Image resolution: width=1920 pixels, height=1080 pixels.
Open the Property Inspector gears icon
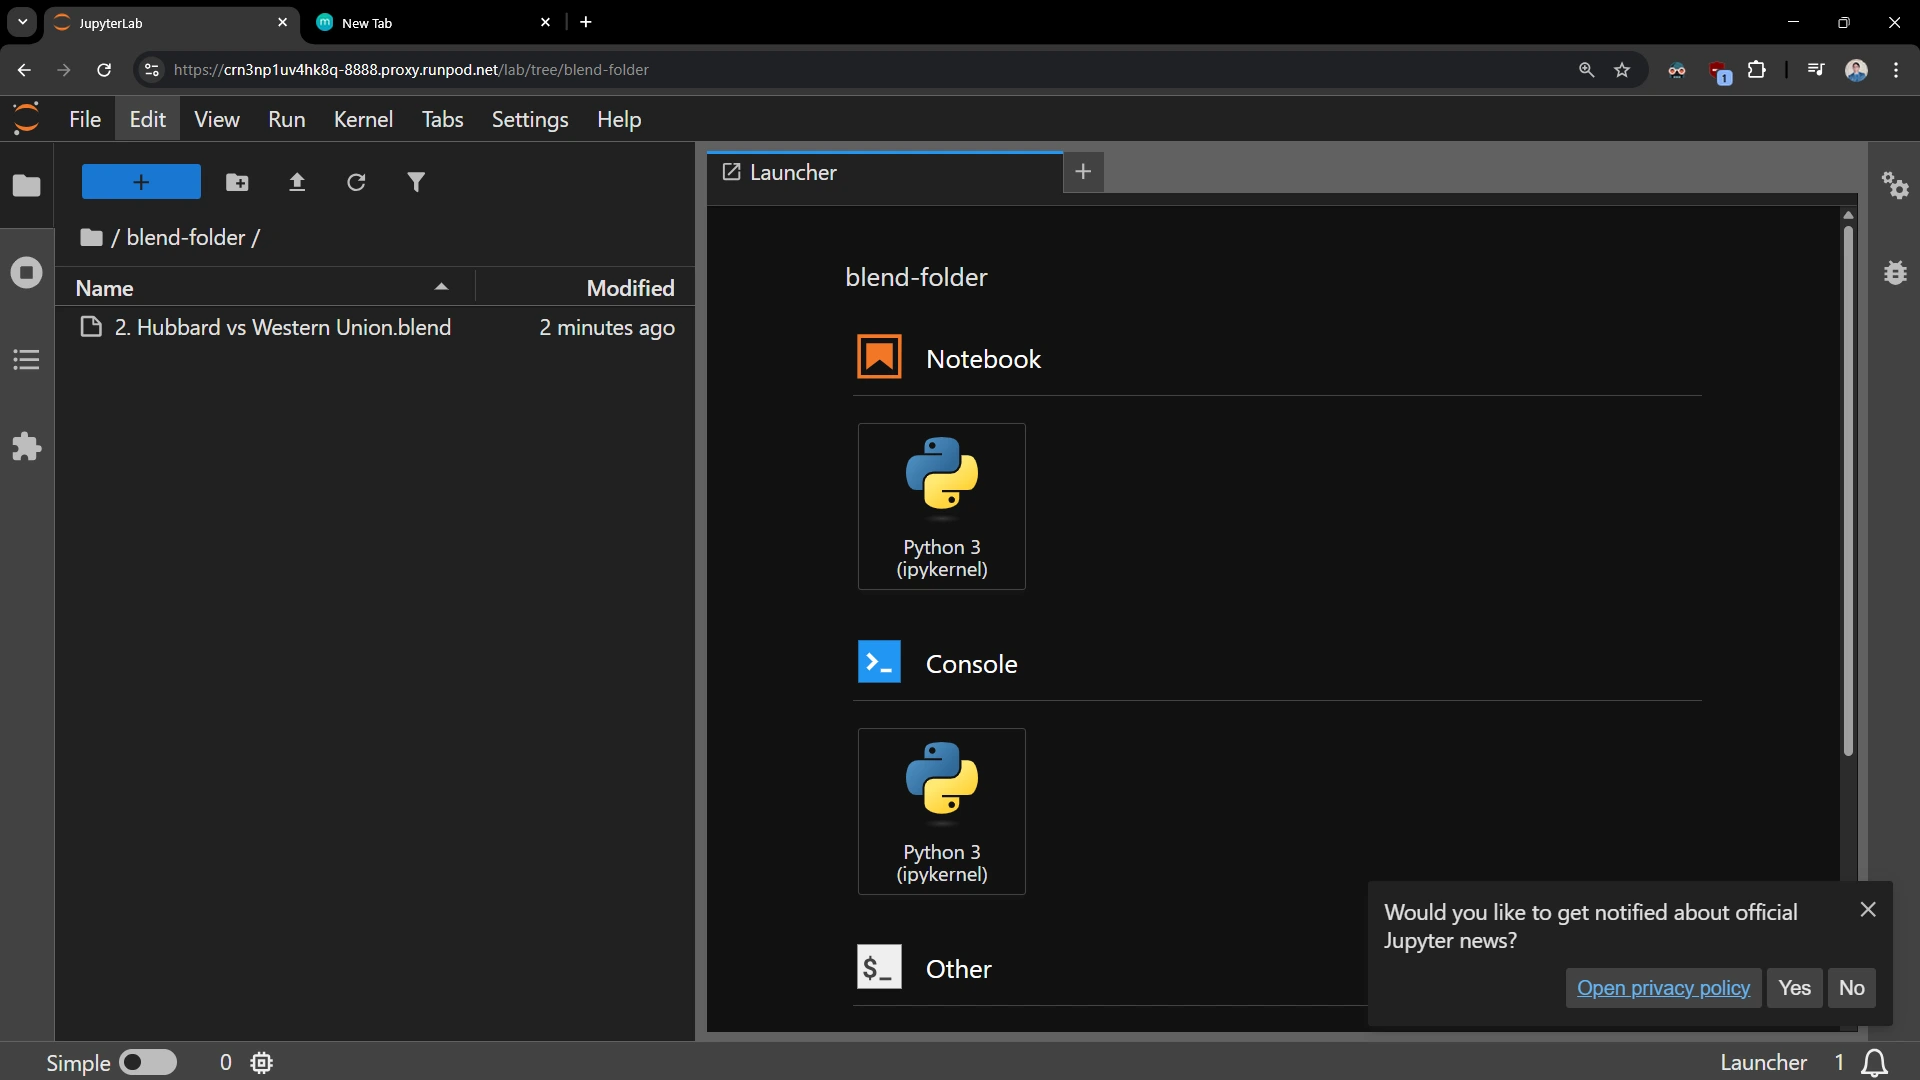coord(1895,186)
